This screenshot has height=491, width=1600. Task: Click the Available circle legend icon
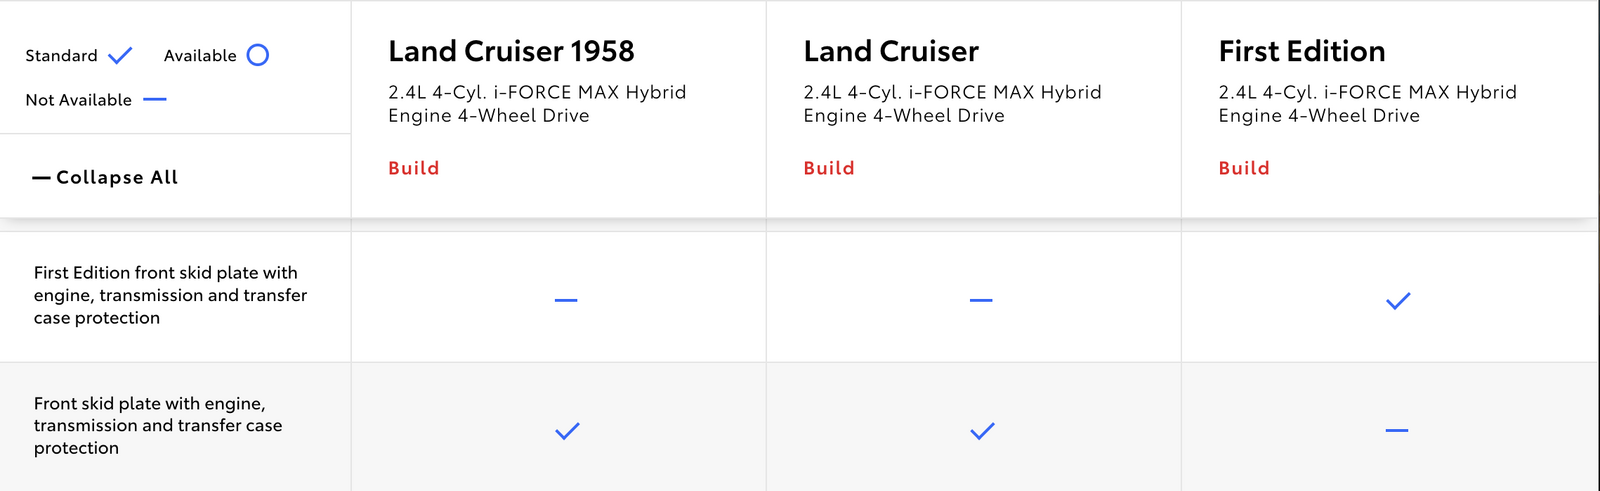pos(258,55)
